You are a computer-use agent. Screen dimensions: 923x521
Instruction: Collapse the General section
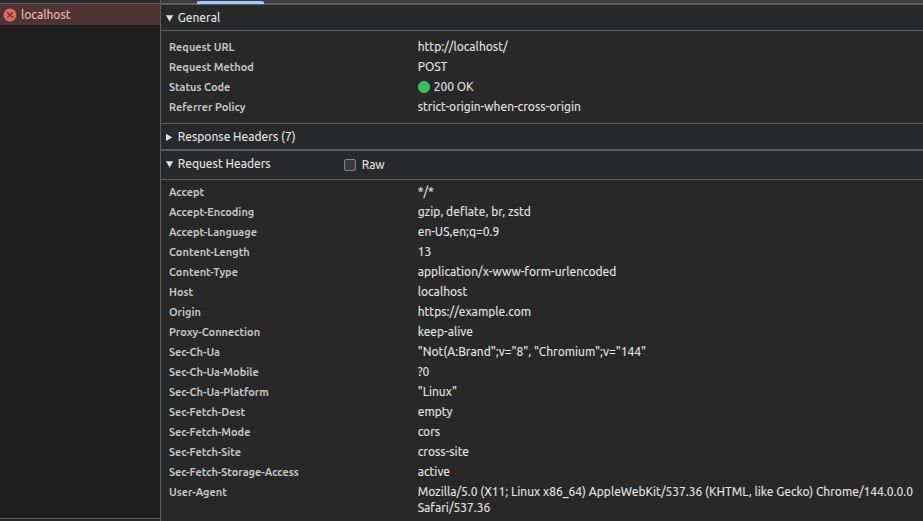(x=170, y=18)
